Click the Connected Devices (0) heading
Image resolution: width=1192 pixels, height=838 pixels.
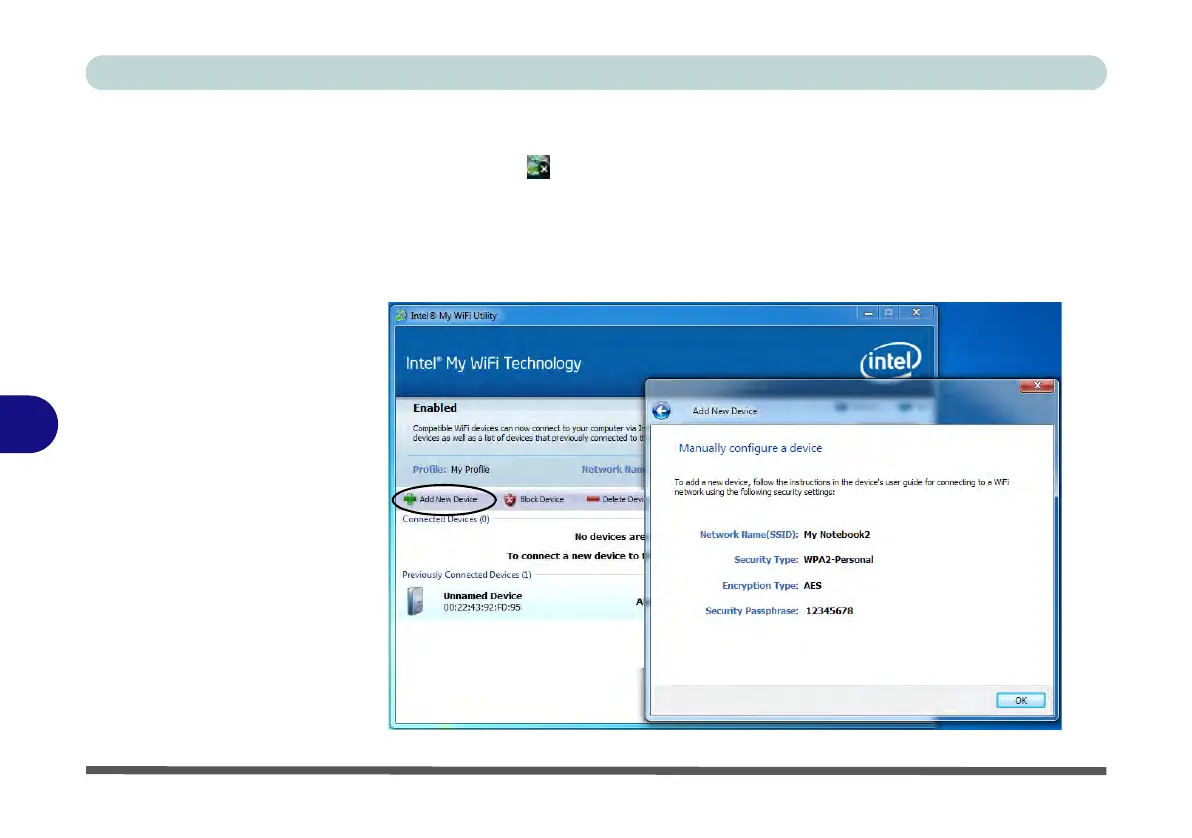445,519
